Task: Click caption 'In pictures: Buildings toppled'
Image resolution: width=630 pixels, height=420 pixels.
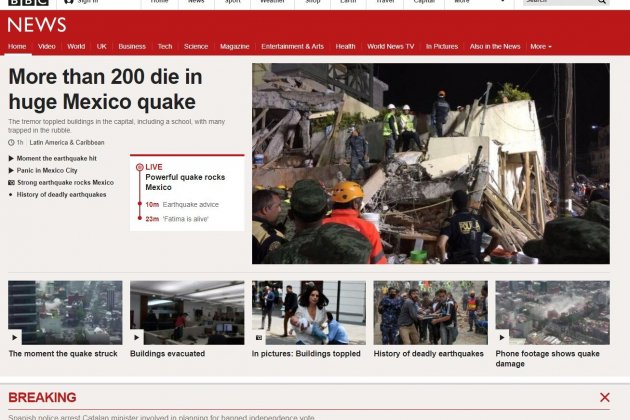Action: click(306, 354)
